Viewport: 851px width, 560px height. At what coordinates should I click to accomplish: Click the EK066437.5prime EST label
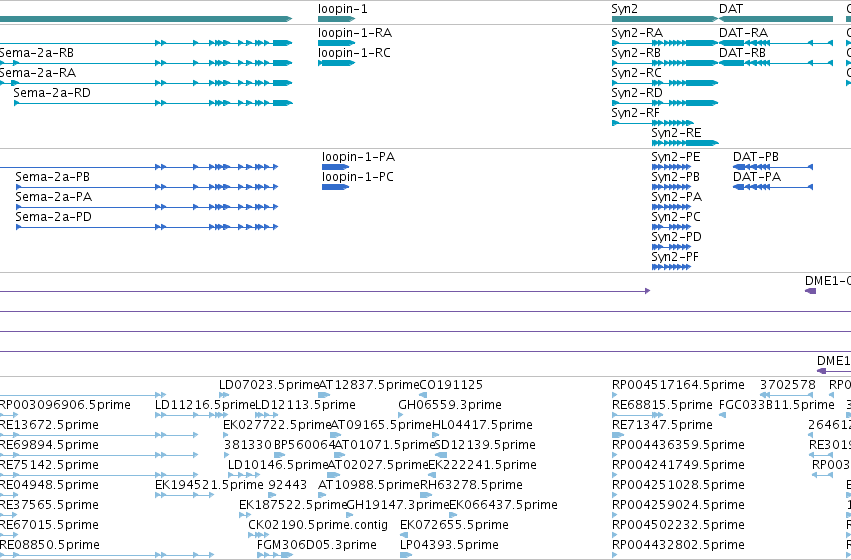504,505
